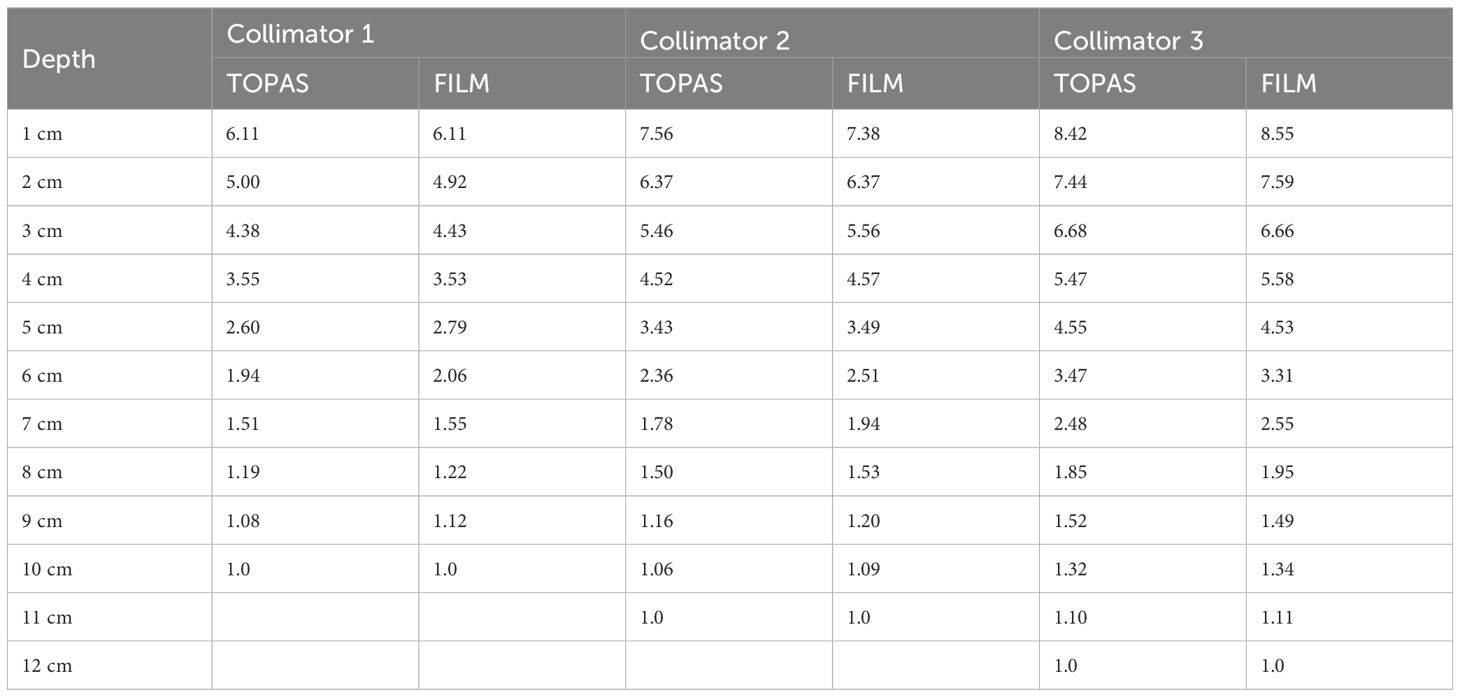The width and height of the screenshot is (1460, 697).
Task: Click the 7.56 value cell
Action: [x=657, y=134]
